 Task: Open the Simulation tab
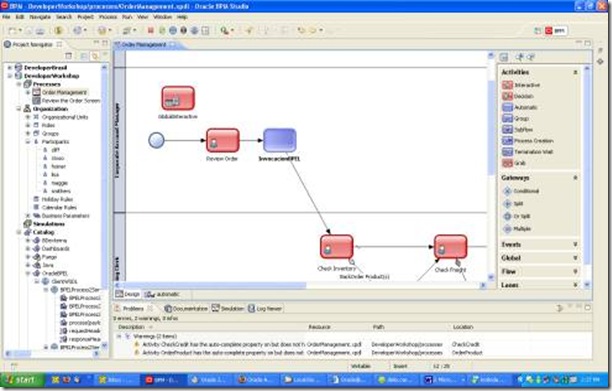[x=228, y=308]
